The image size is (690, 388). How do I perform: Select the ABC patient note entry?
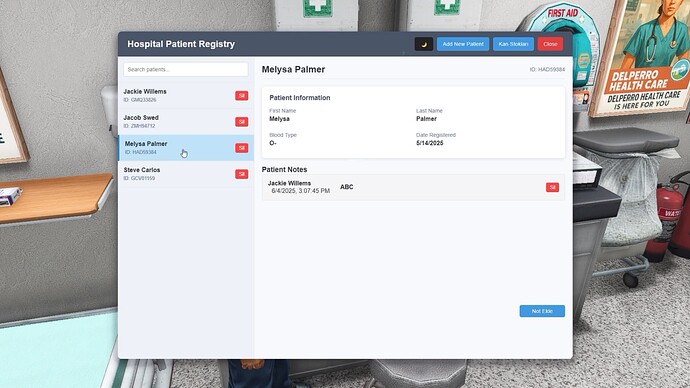(x=413, y=187)
